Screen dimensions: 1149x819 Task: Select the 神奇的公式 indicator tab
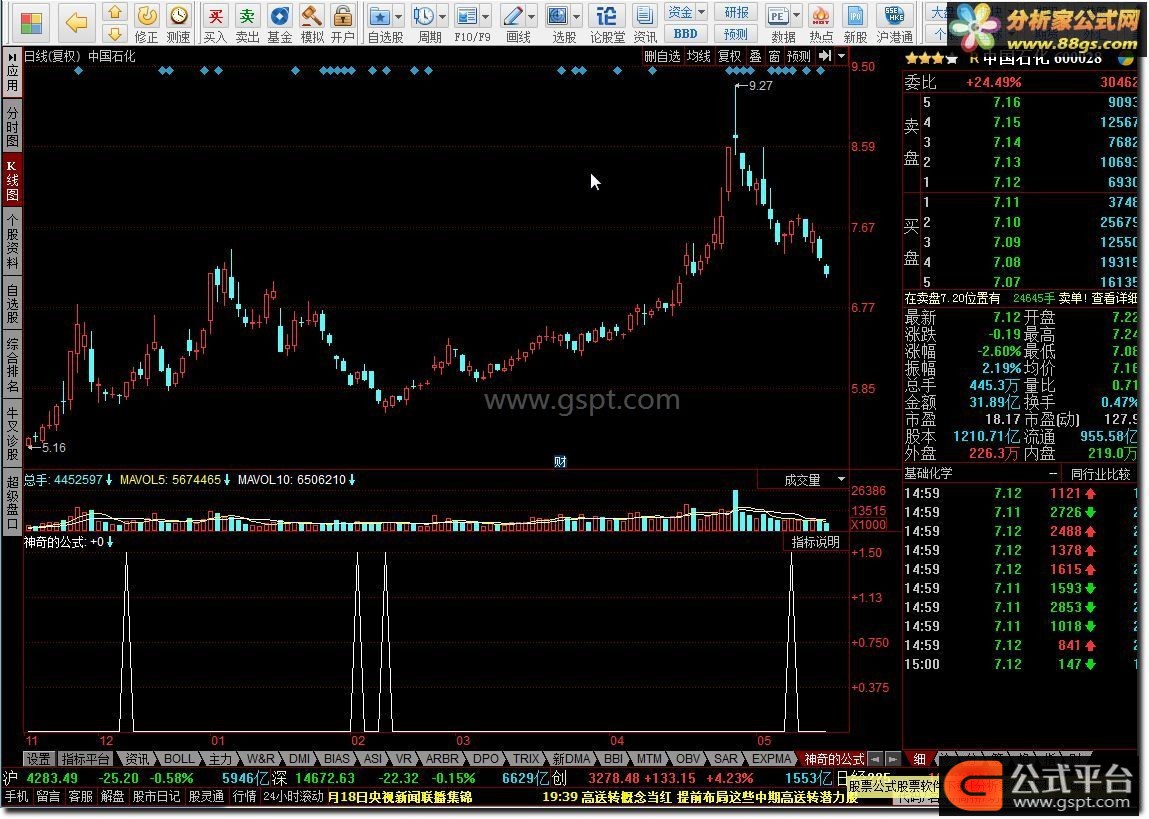[834, 759]
